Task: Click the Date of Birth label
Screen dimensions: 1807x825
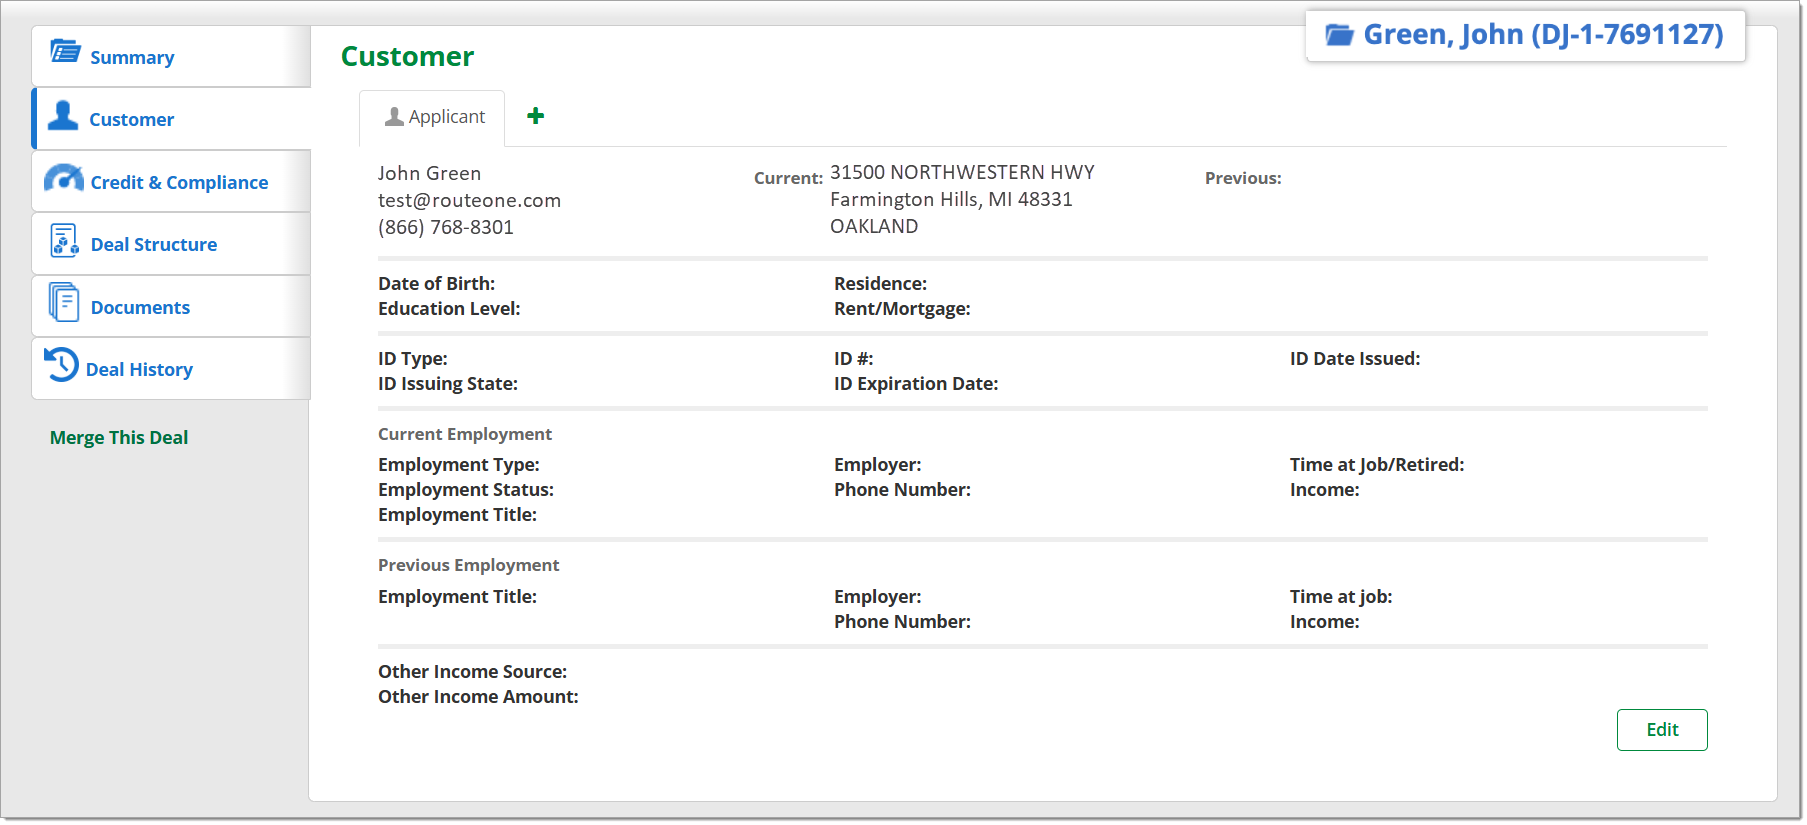Action: [x=436, y=284]
